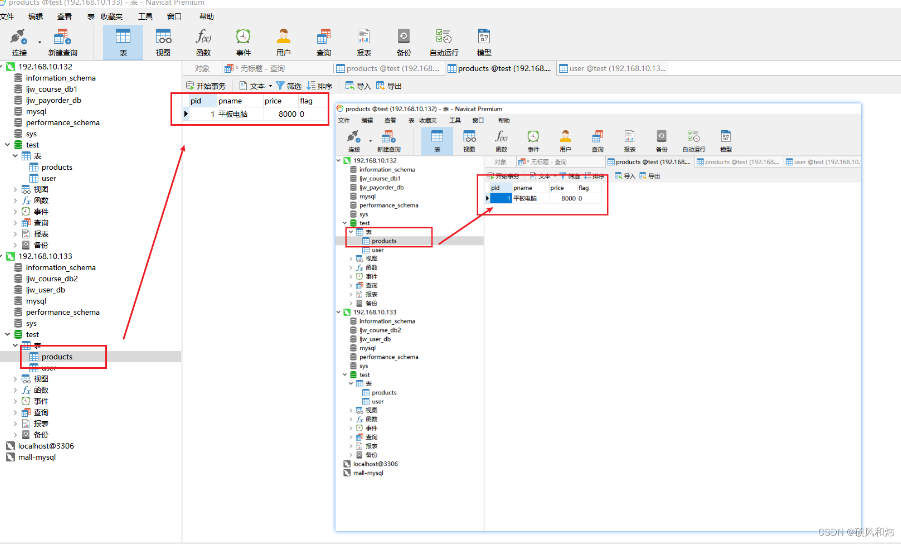Viewport: 901px width, 544px height.
Task: Switch to user @test tab in embedded window
Action: coord(823,162)
